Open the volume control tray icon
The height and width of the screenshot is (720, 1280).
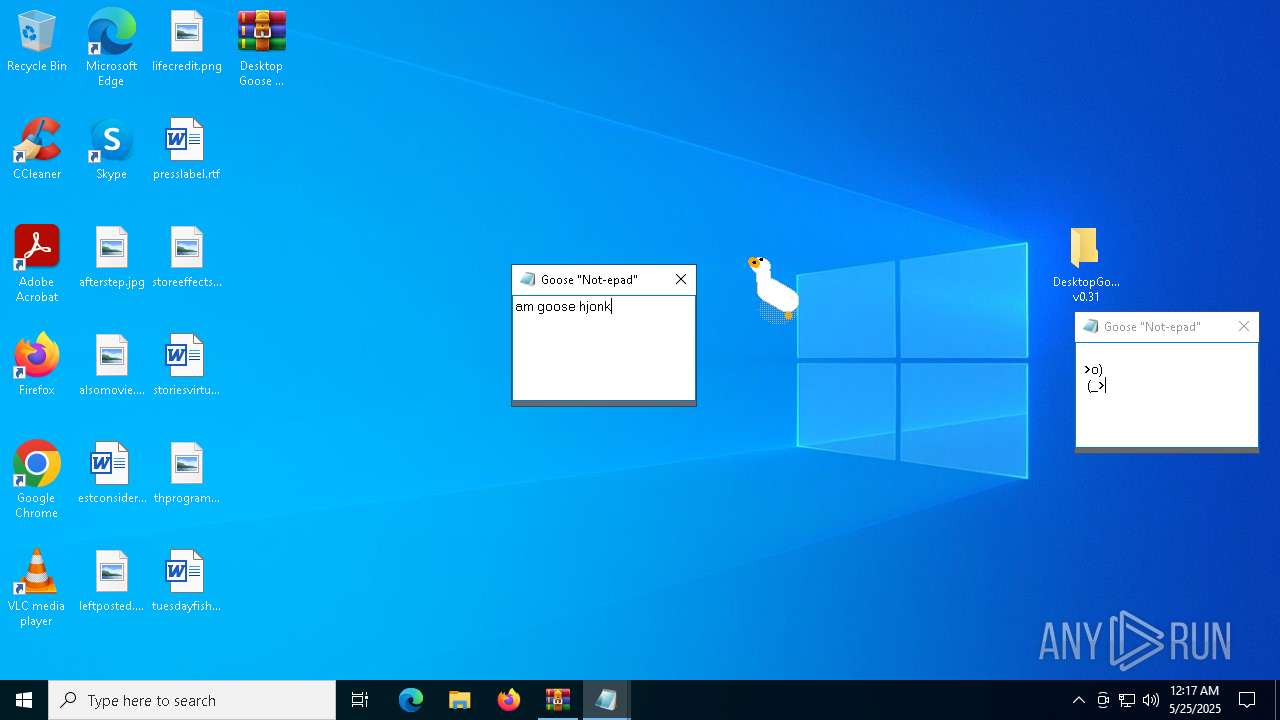1151,700
